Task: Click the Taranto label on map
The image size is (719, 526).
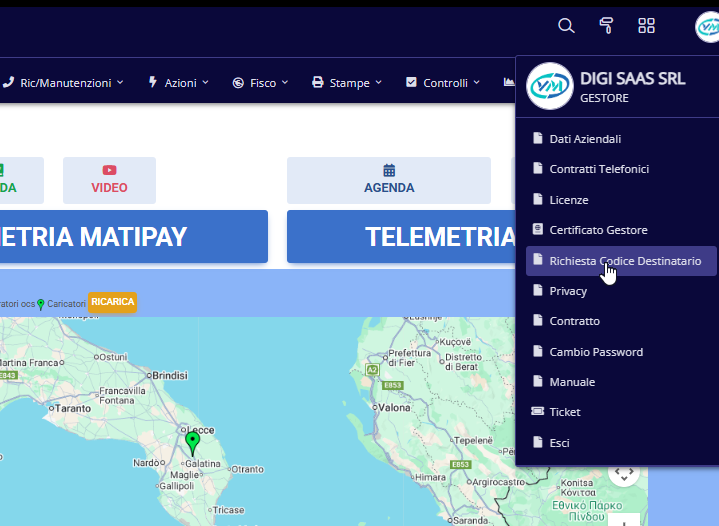Action: coord(73,408)
